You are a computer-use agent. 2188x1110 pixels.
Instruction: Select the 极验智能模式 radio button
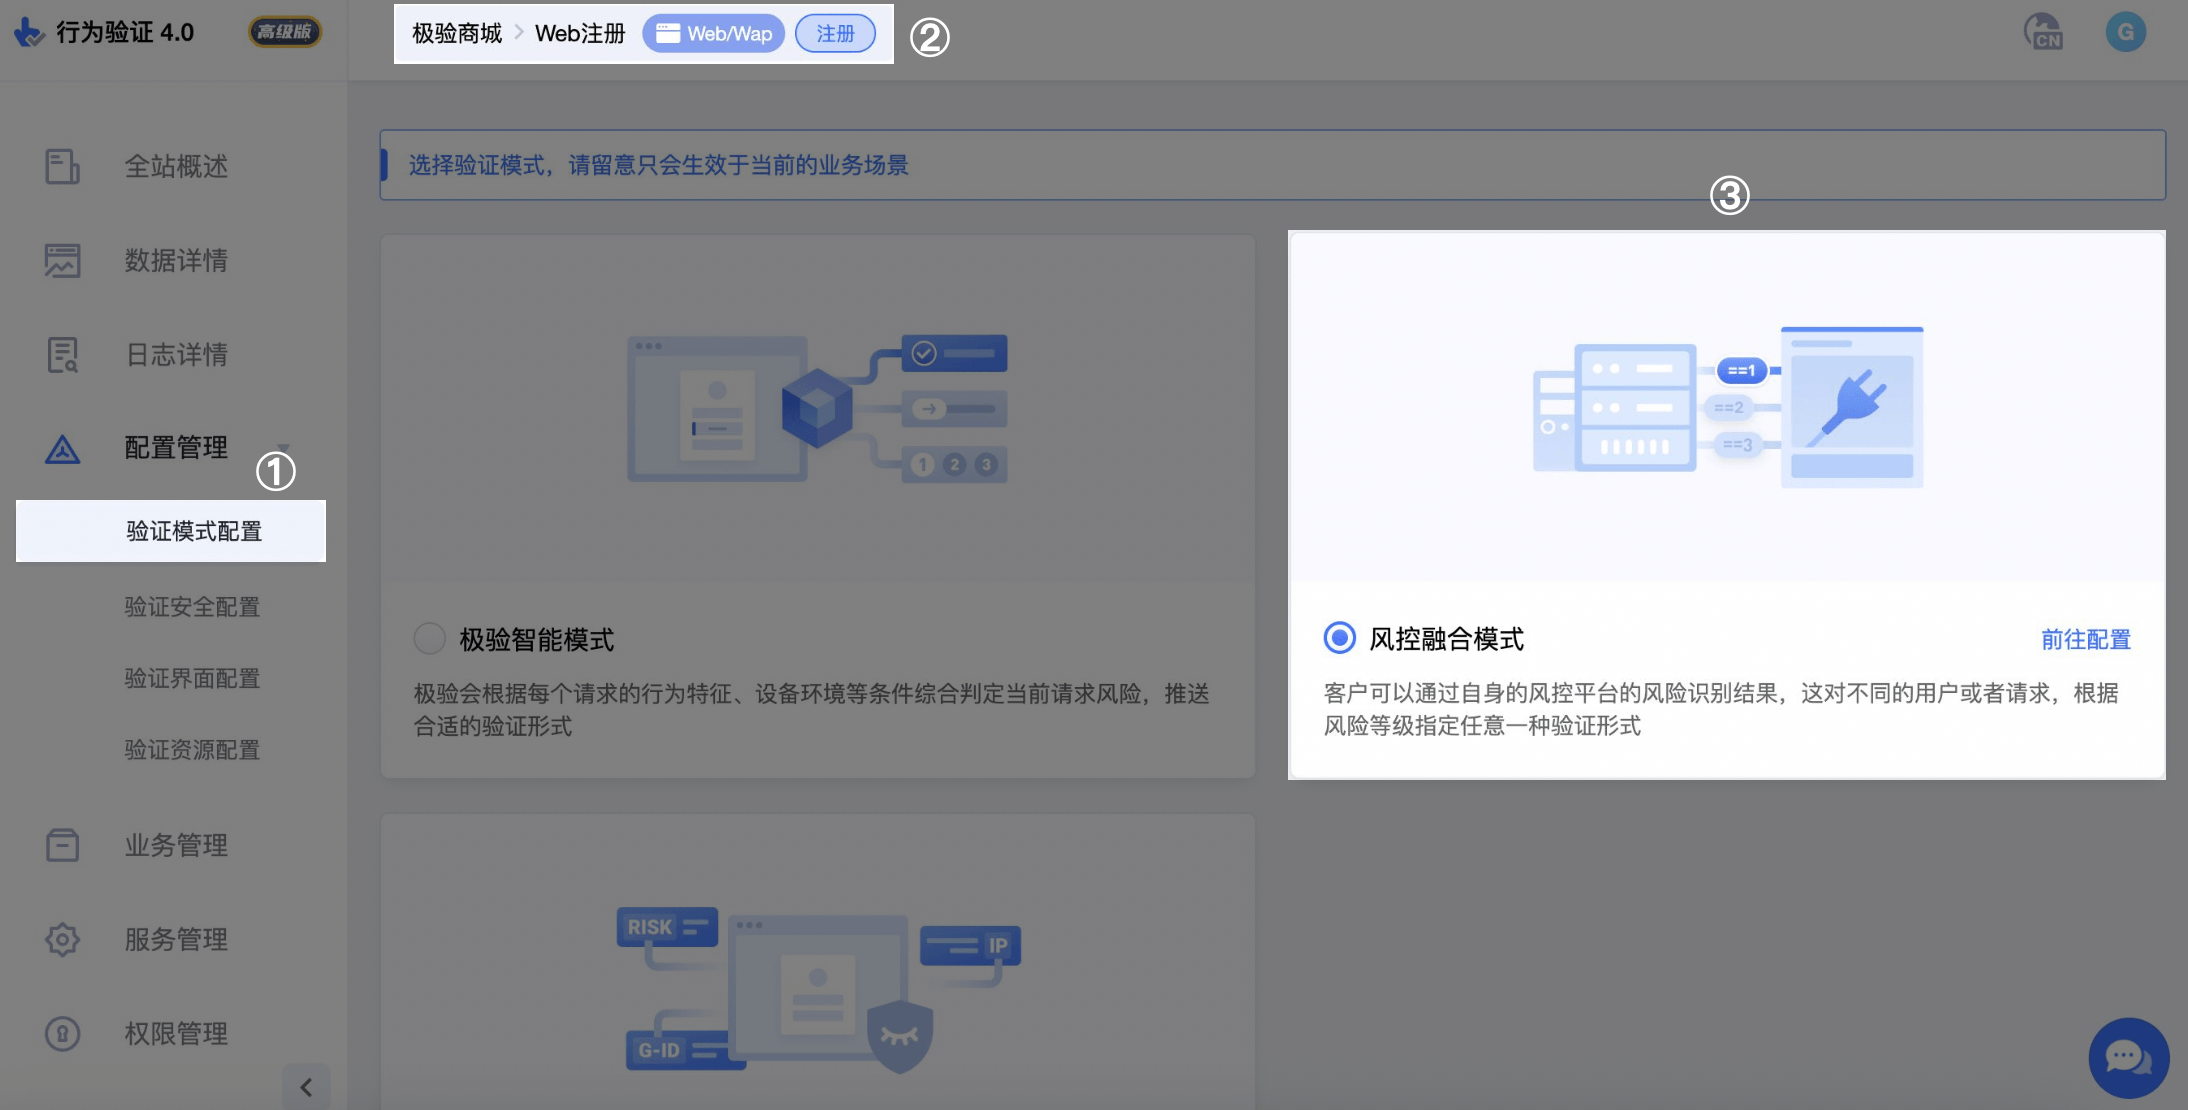(429, 638)
